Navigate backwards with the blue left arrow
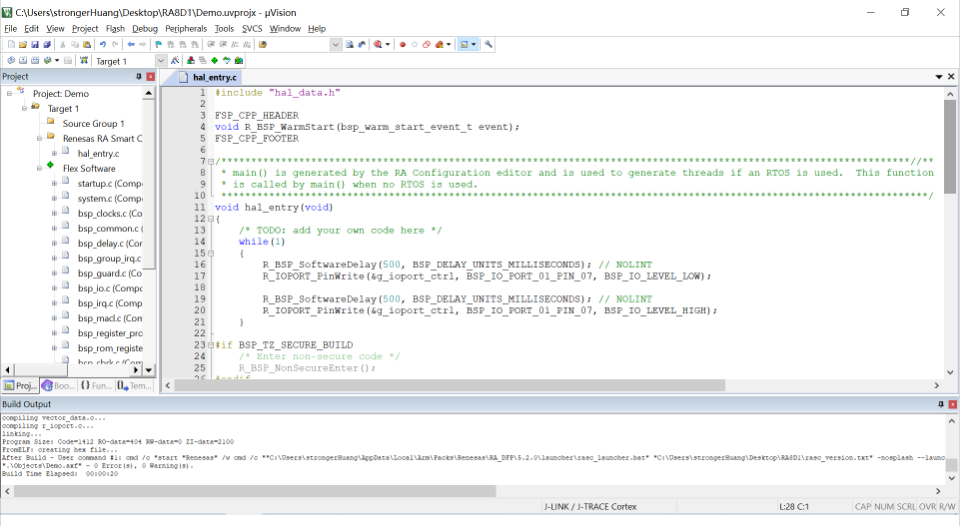Viewport: 960px width, 526px height. click(x=131, y=44)
